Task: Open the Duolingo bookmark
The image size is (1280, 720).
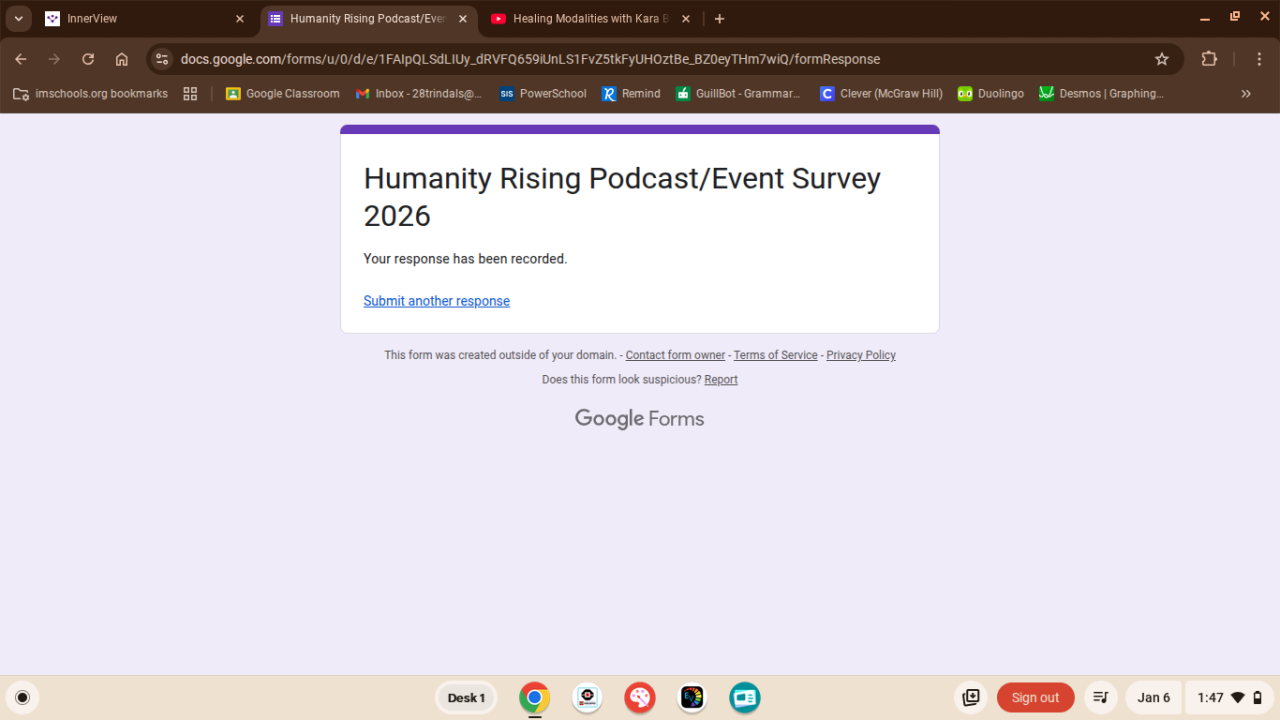Action: pyautogui.click(x=991, y=94)
